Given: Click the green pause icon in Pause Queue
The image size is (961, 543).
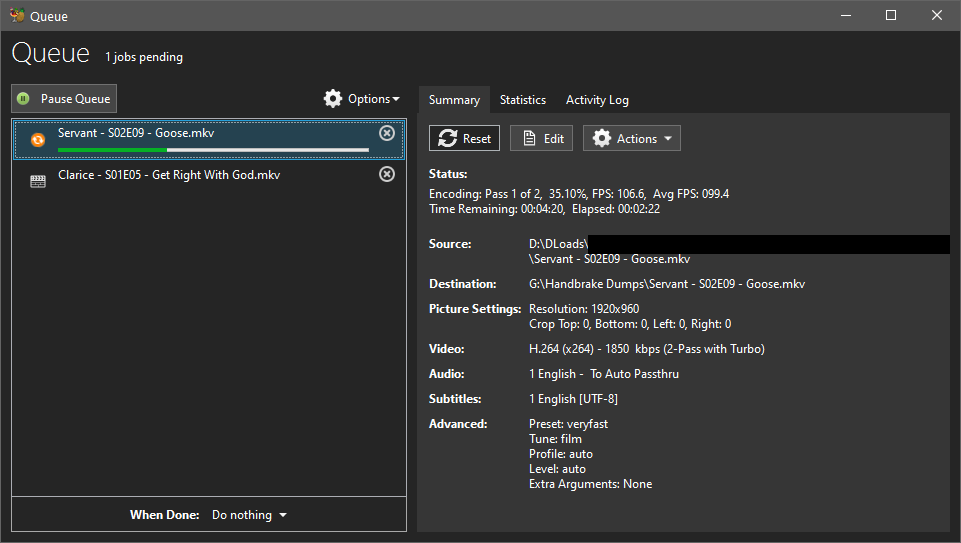Looking at the screenshot, I should click(23, 99).
